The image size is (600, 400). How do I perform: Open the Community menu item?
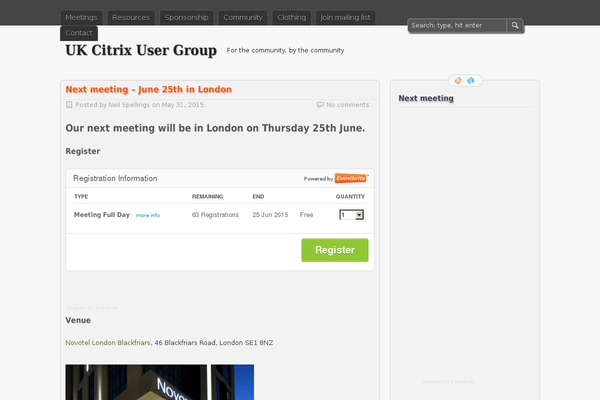243,17
